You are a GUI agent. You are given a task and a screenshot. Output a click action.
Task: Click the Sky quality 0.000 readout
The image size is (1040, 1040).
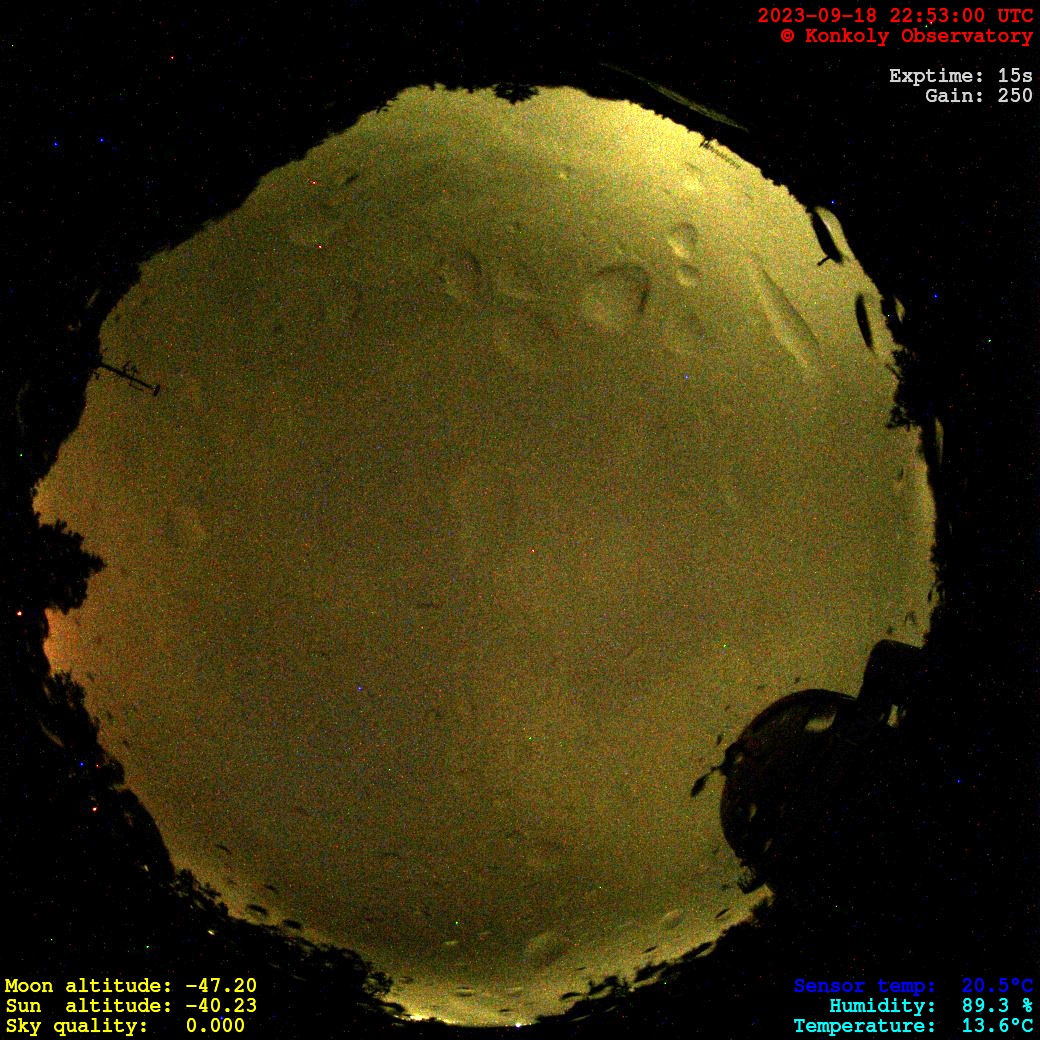point(125,1026)
